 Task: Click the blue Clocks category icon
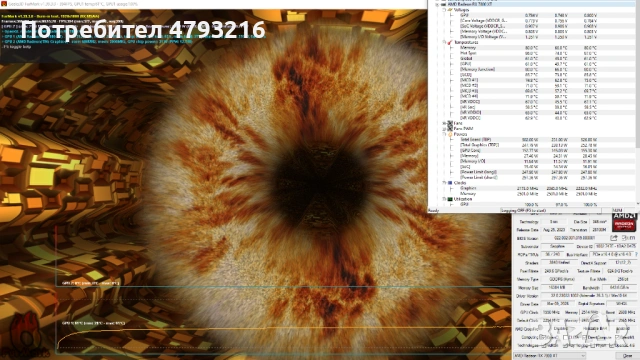point(450,183)
